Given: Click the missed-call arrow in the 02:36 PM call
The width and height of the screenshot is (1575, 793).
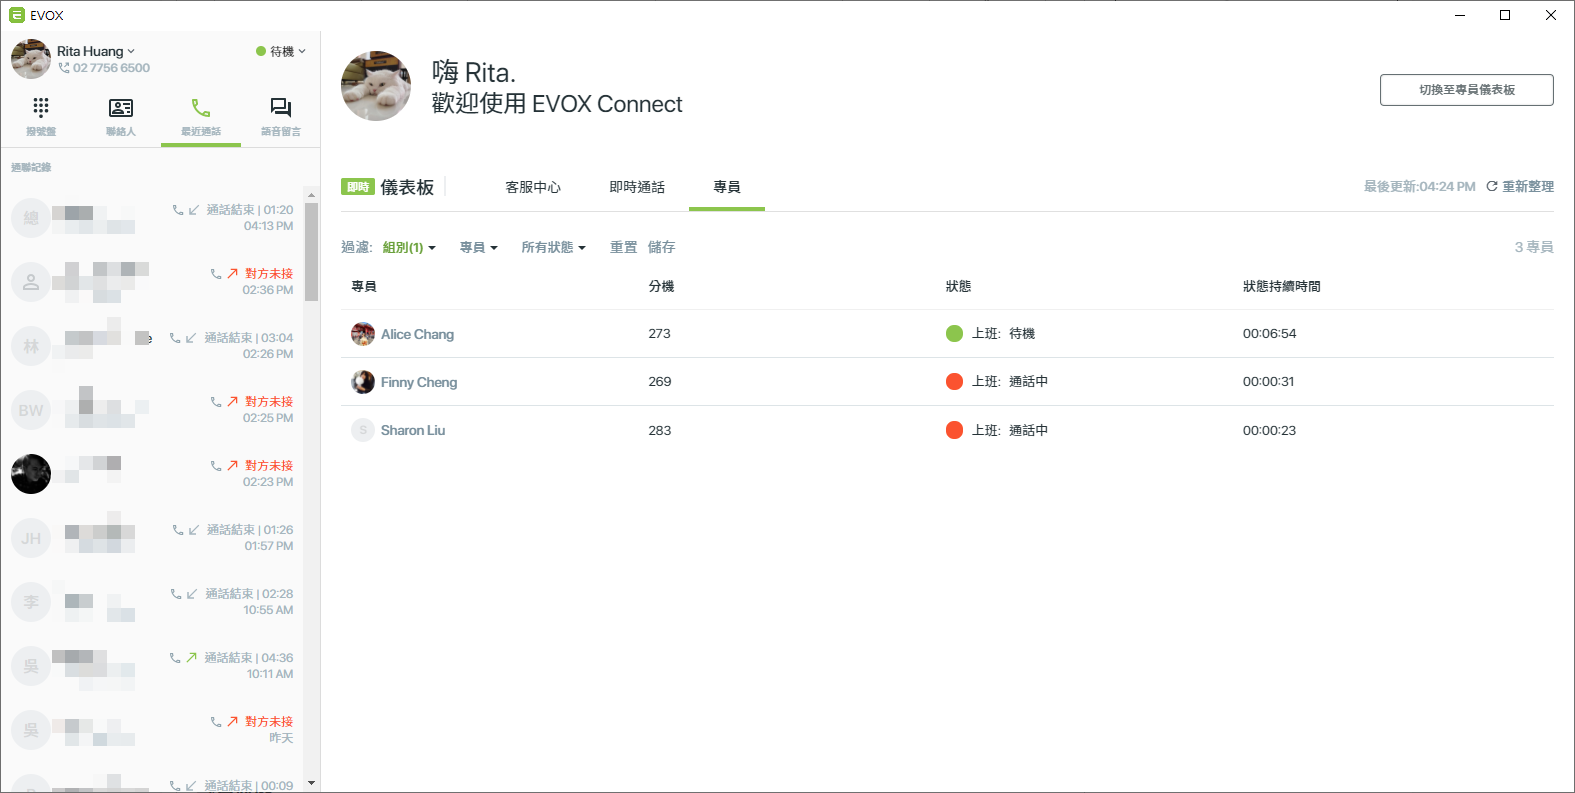Looking at the screenshot, I should tap(232, 274).
